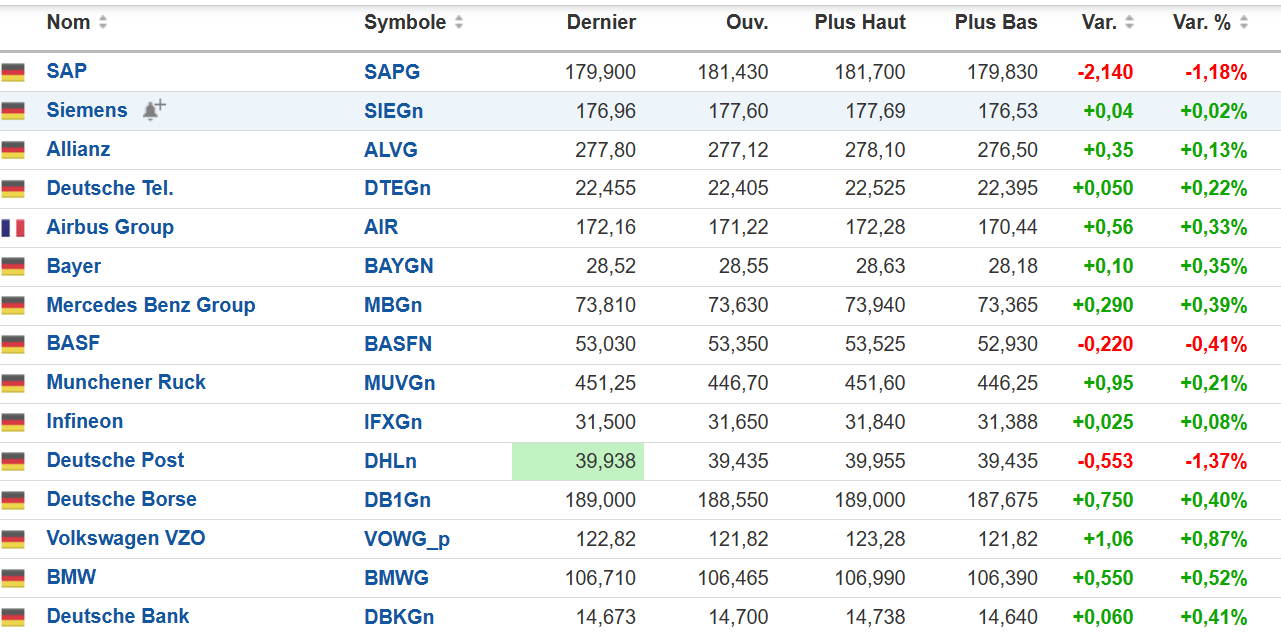1281x633 pixels.
Task: Click the German flag beside BMW
Action: click(x=13, y=578)
